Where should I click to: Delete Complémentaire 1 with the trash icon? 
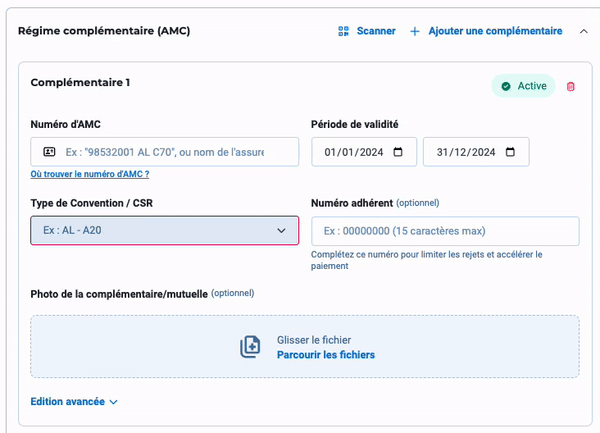571,86
